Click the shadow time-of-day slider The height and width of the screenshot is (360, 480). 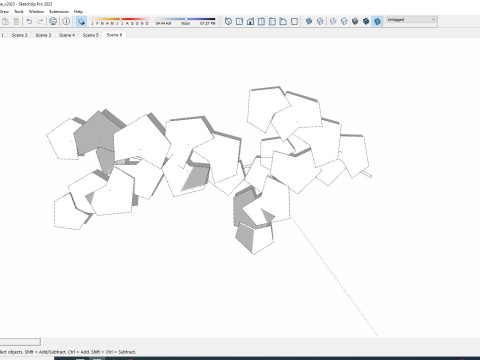(x=185, y=19)
